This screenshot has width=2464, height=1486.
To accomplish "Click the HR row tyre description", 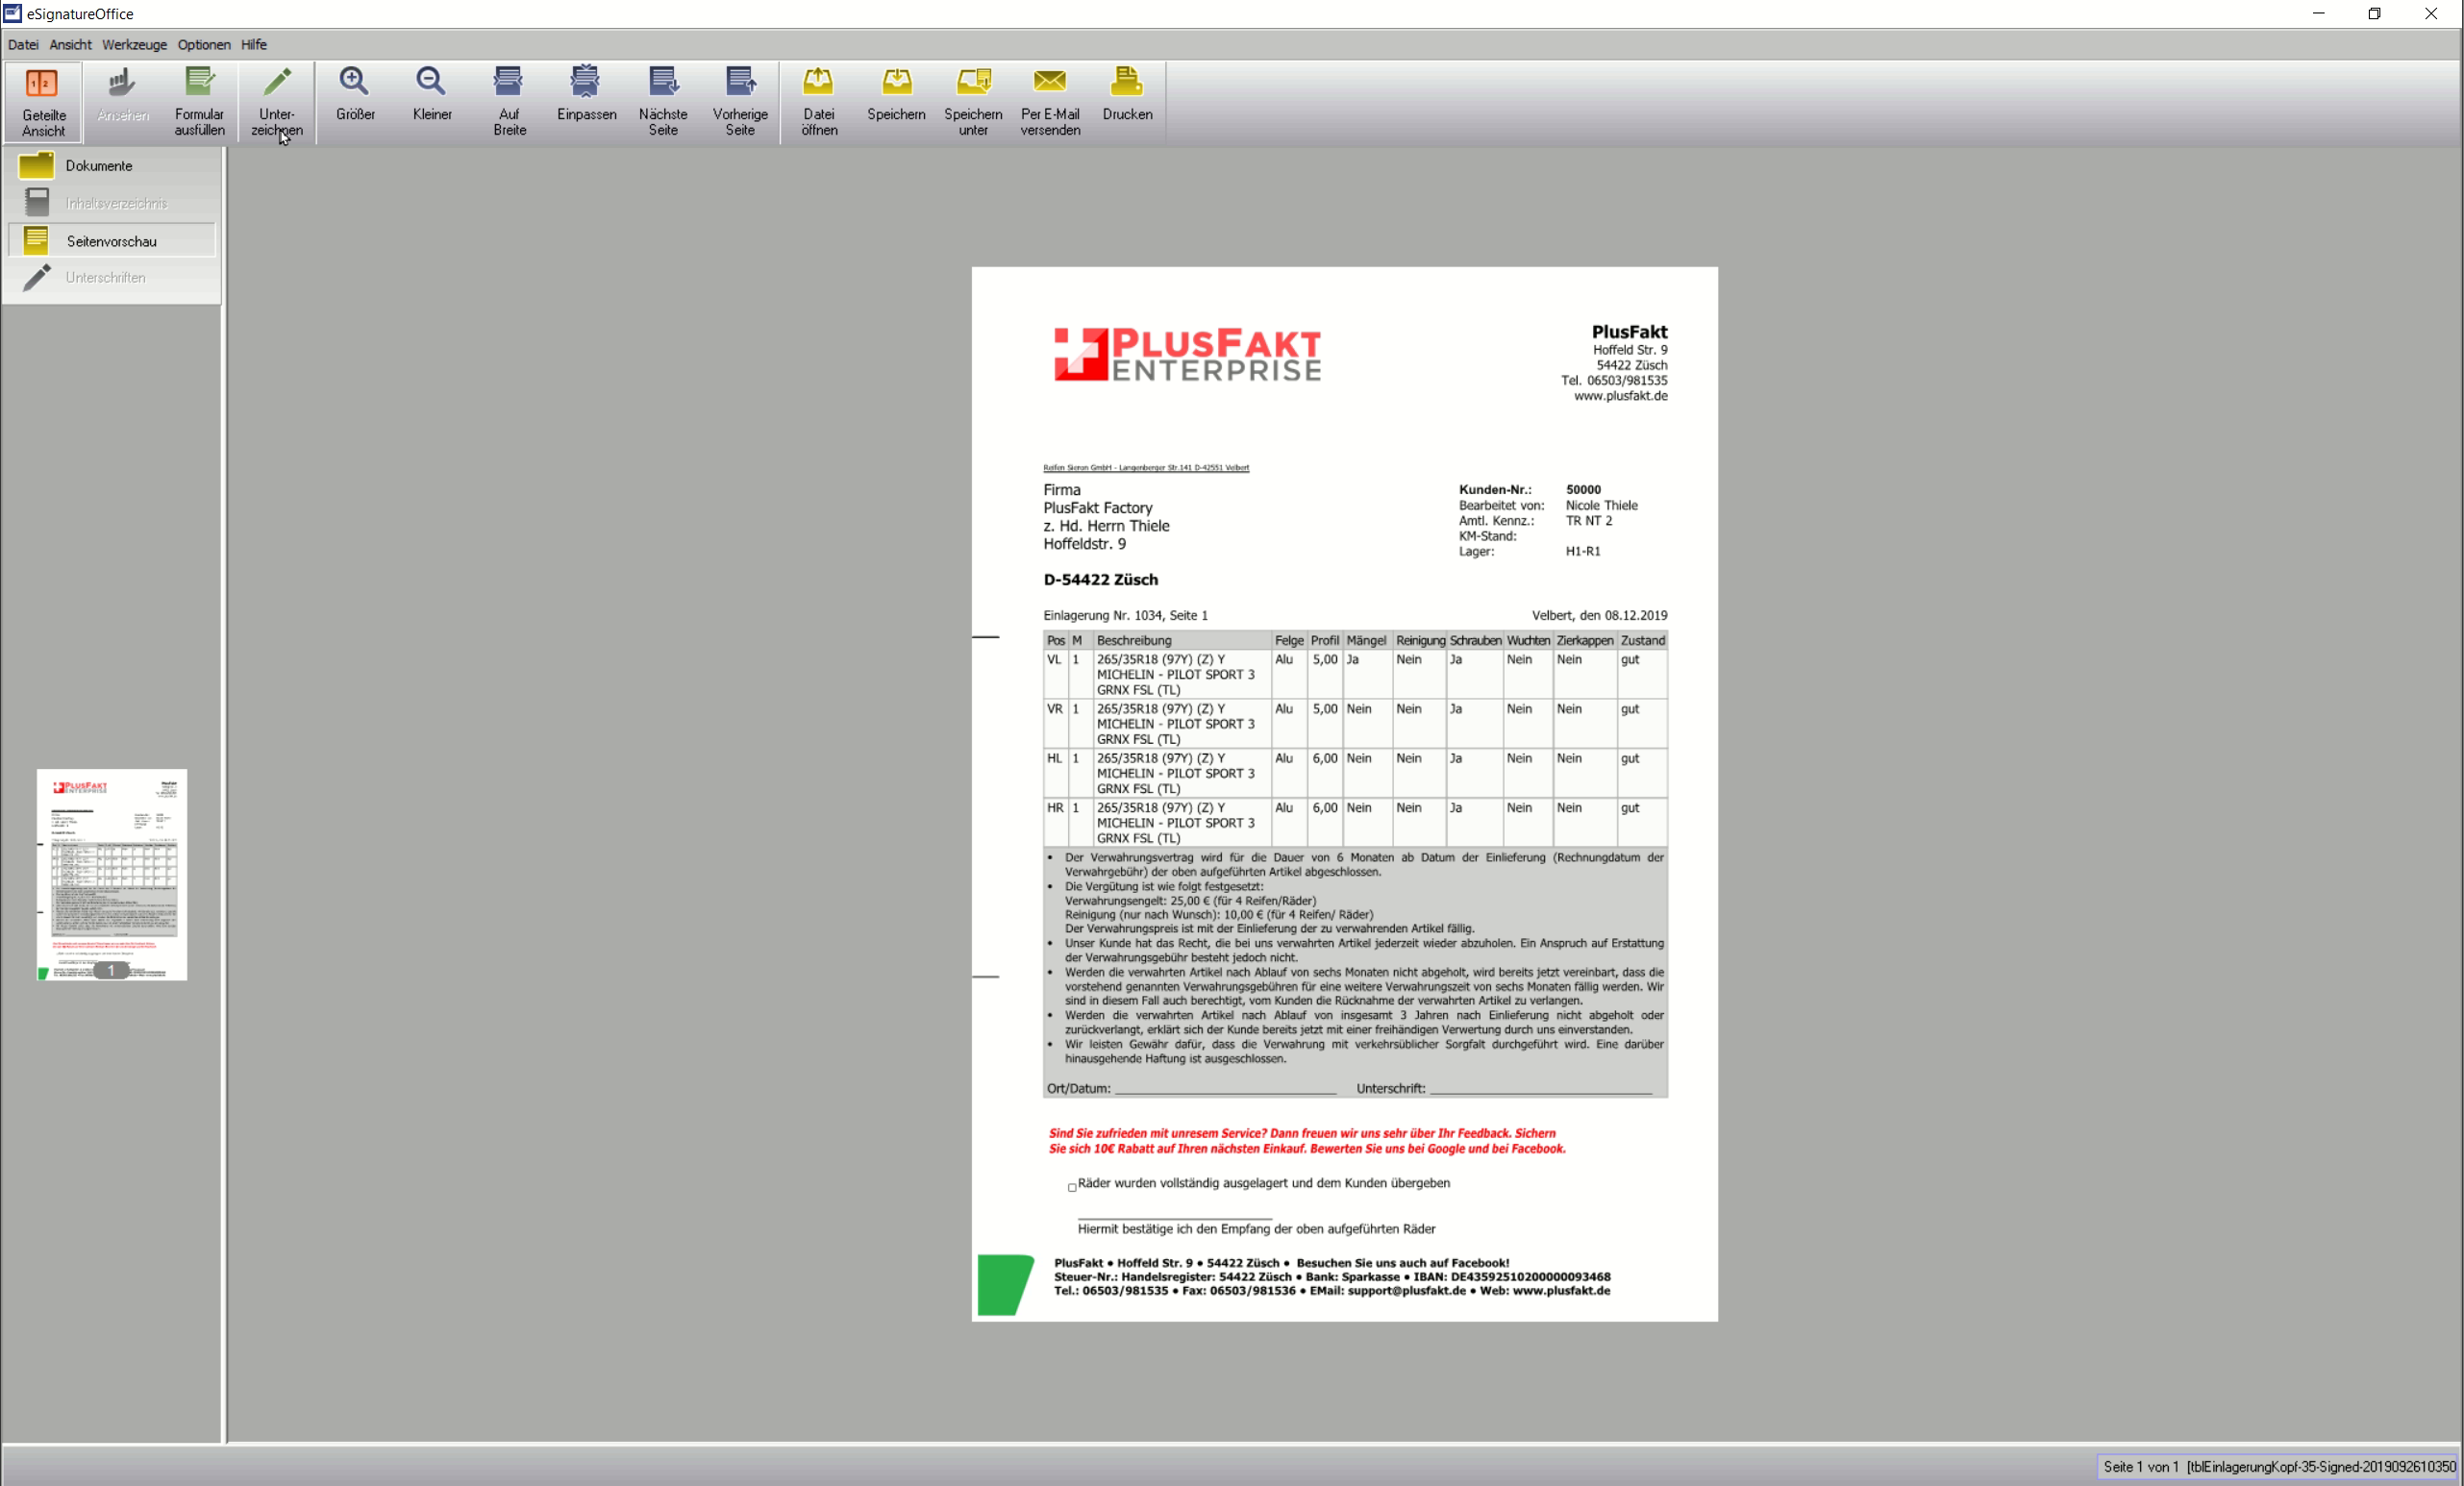I will (x=1175, y=823).
